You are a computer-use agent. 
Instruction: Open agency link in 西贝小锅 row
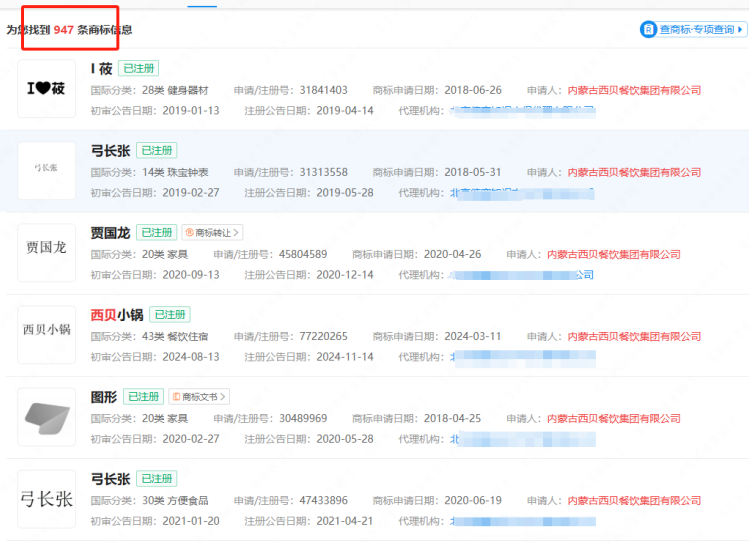(523, 357)
